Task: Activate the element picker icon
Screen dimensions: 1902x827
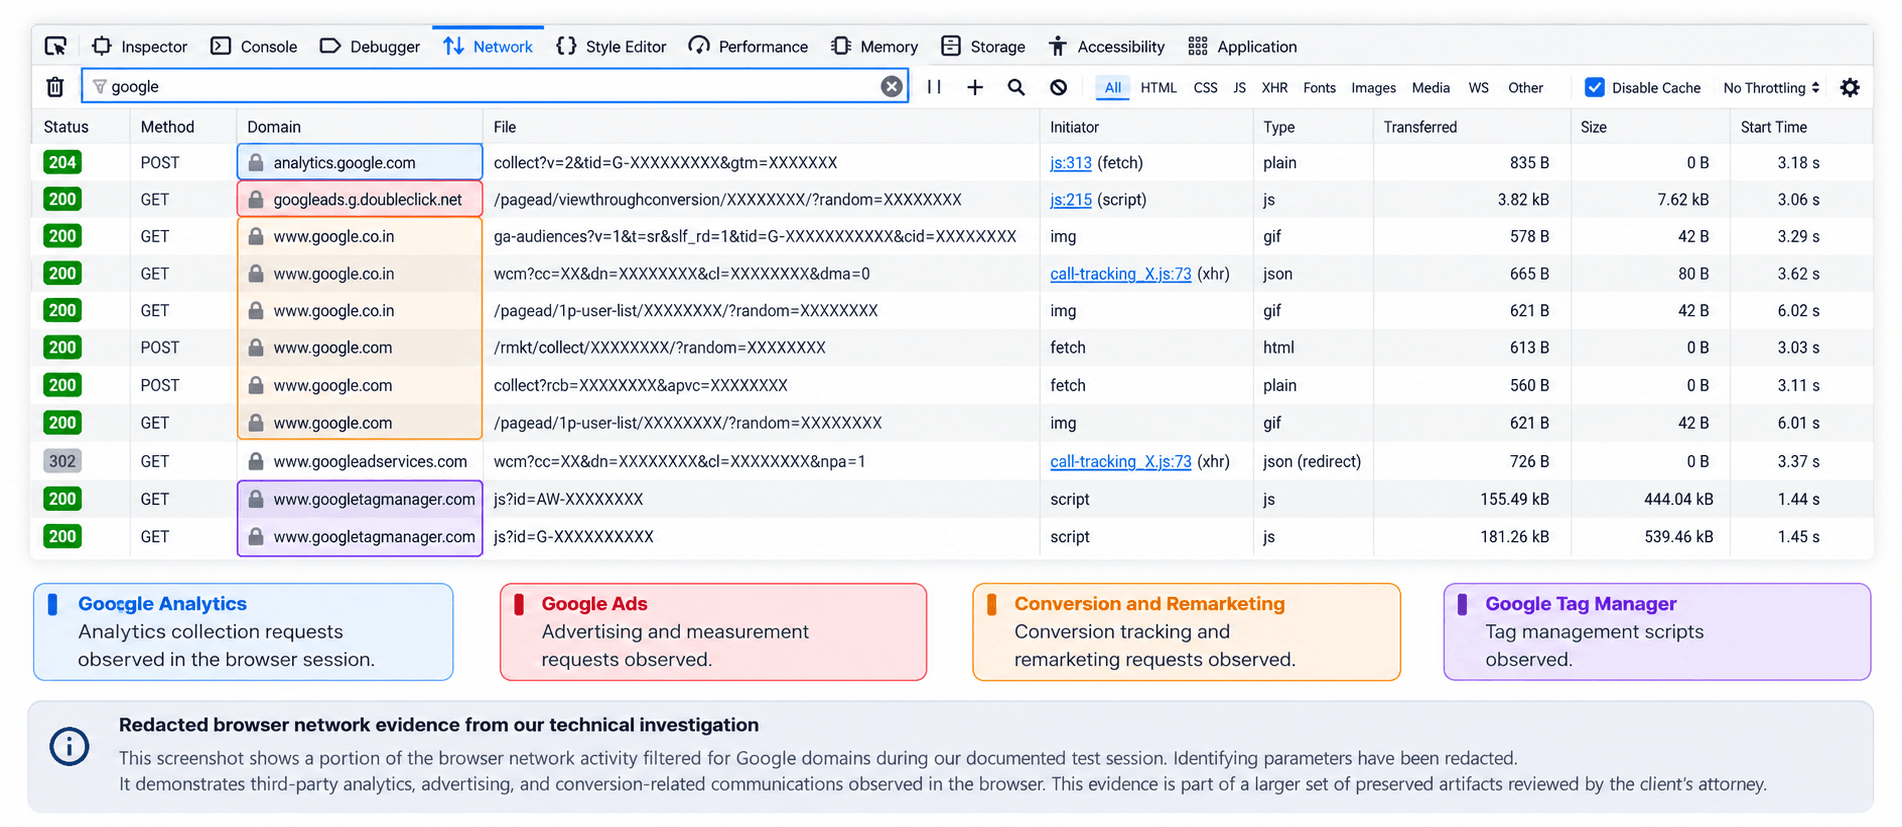Action: pos(56,46)
